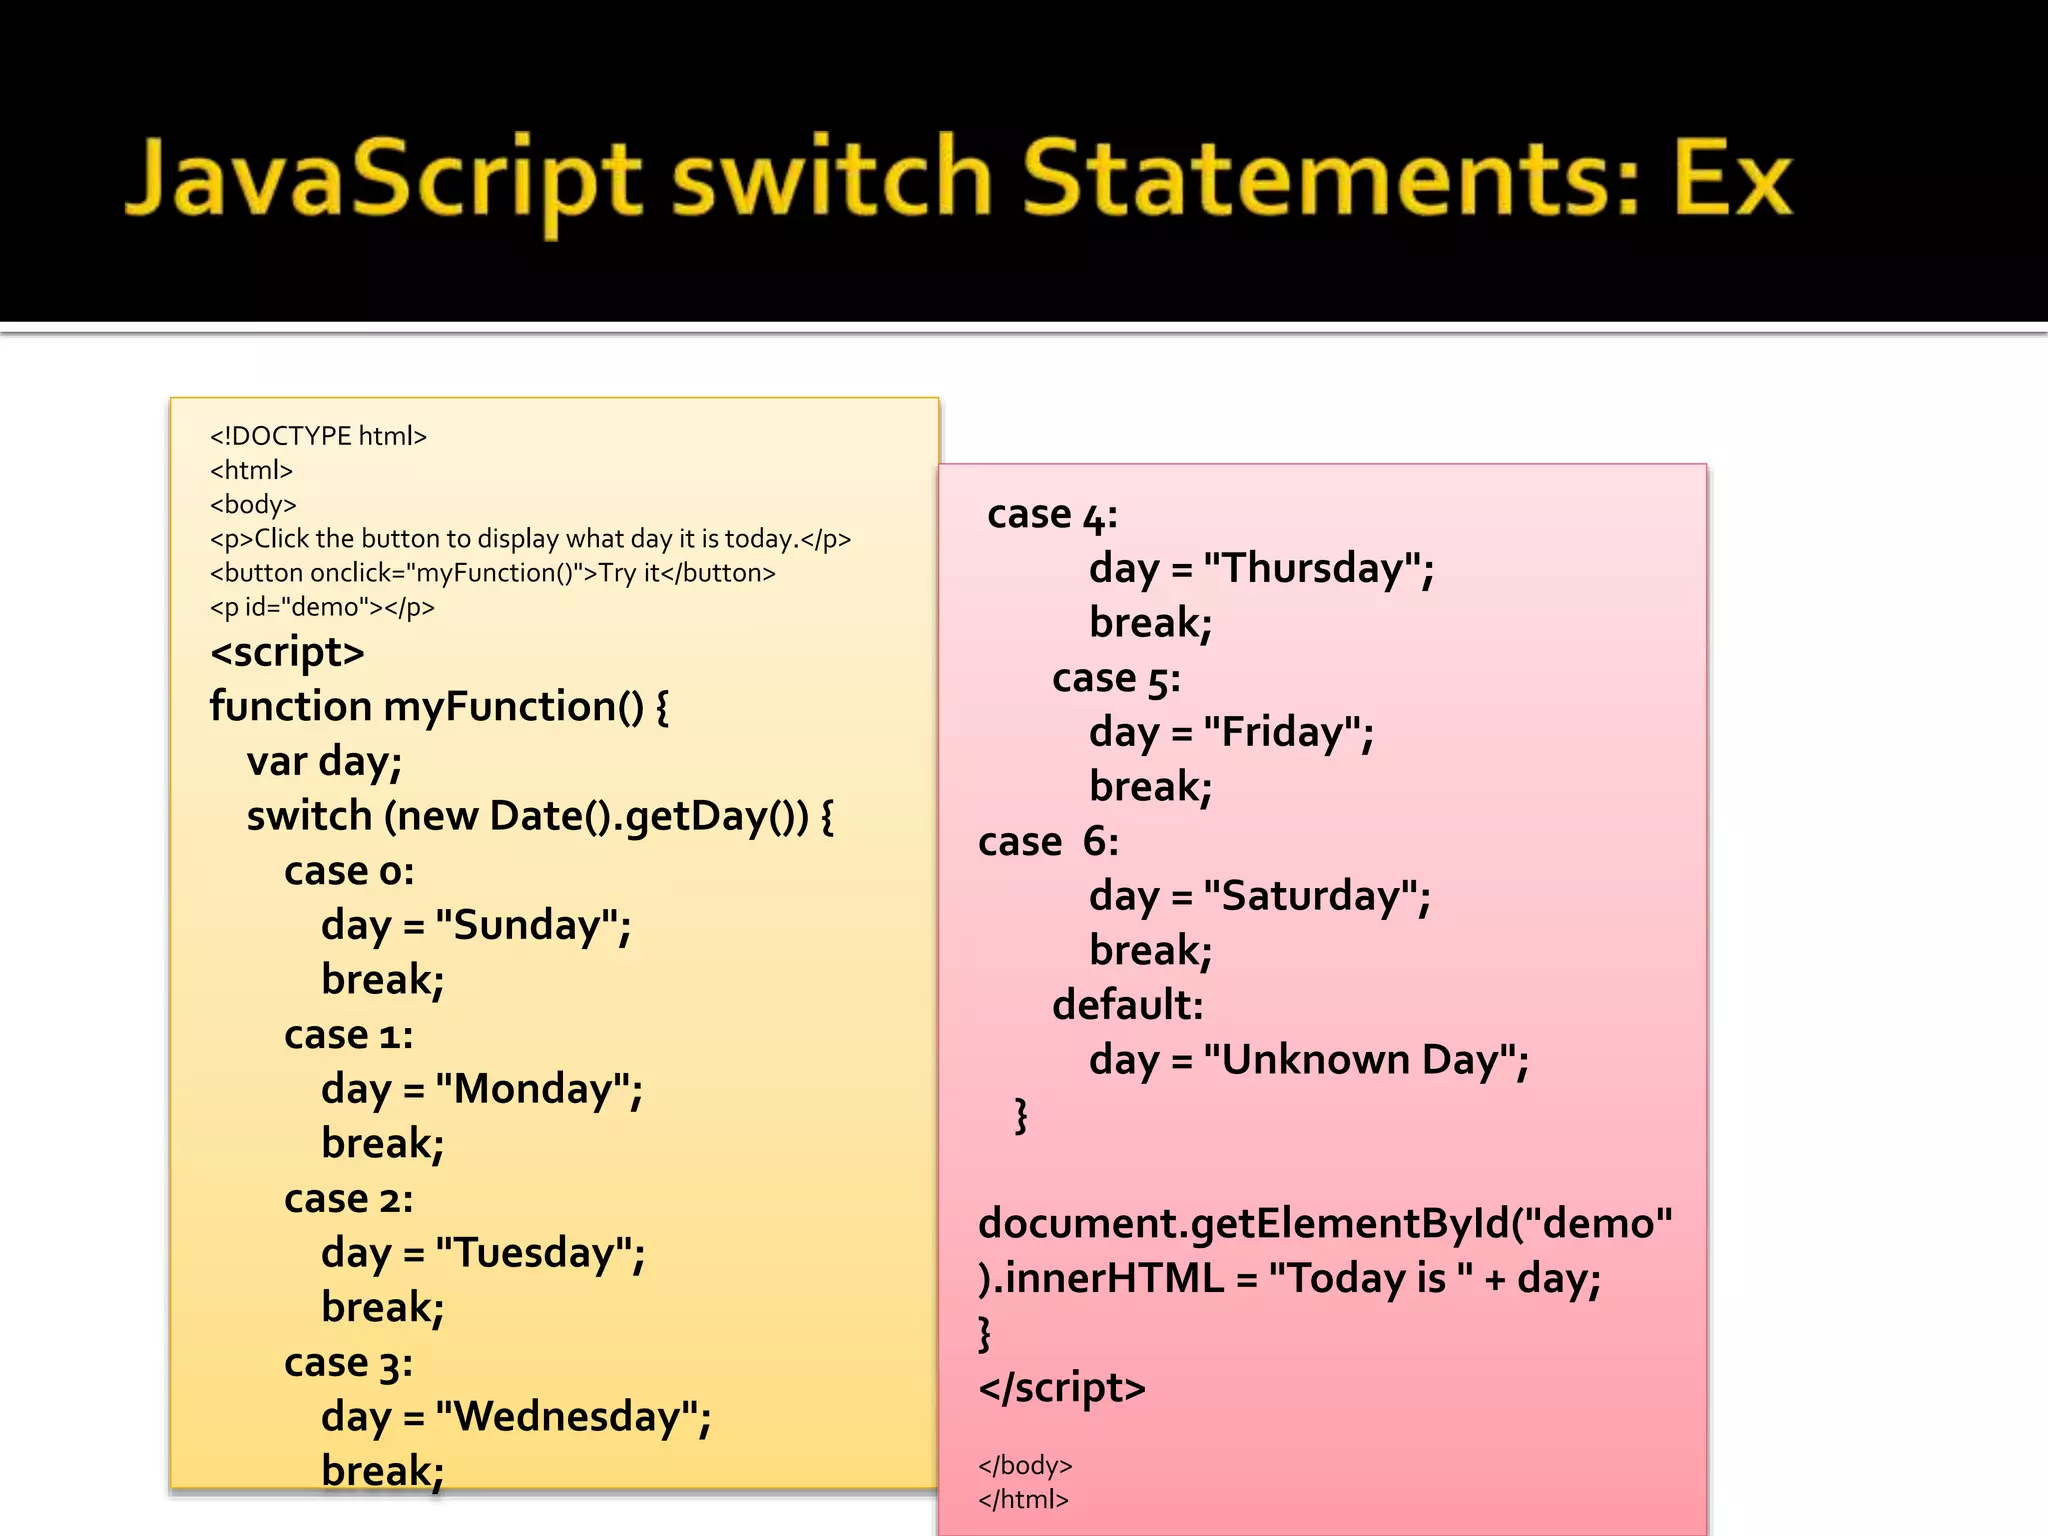
Task: Click the 'default:' label
Action: [1127, 1006]
